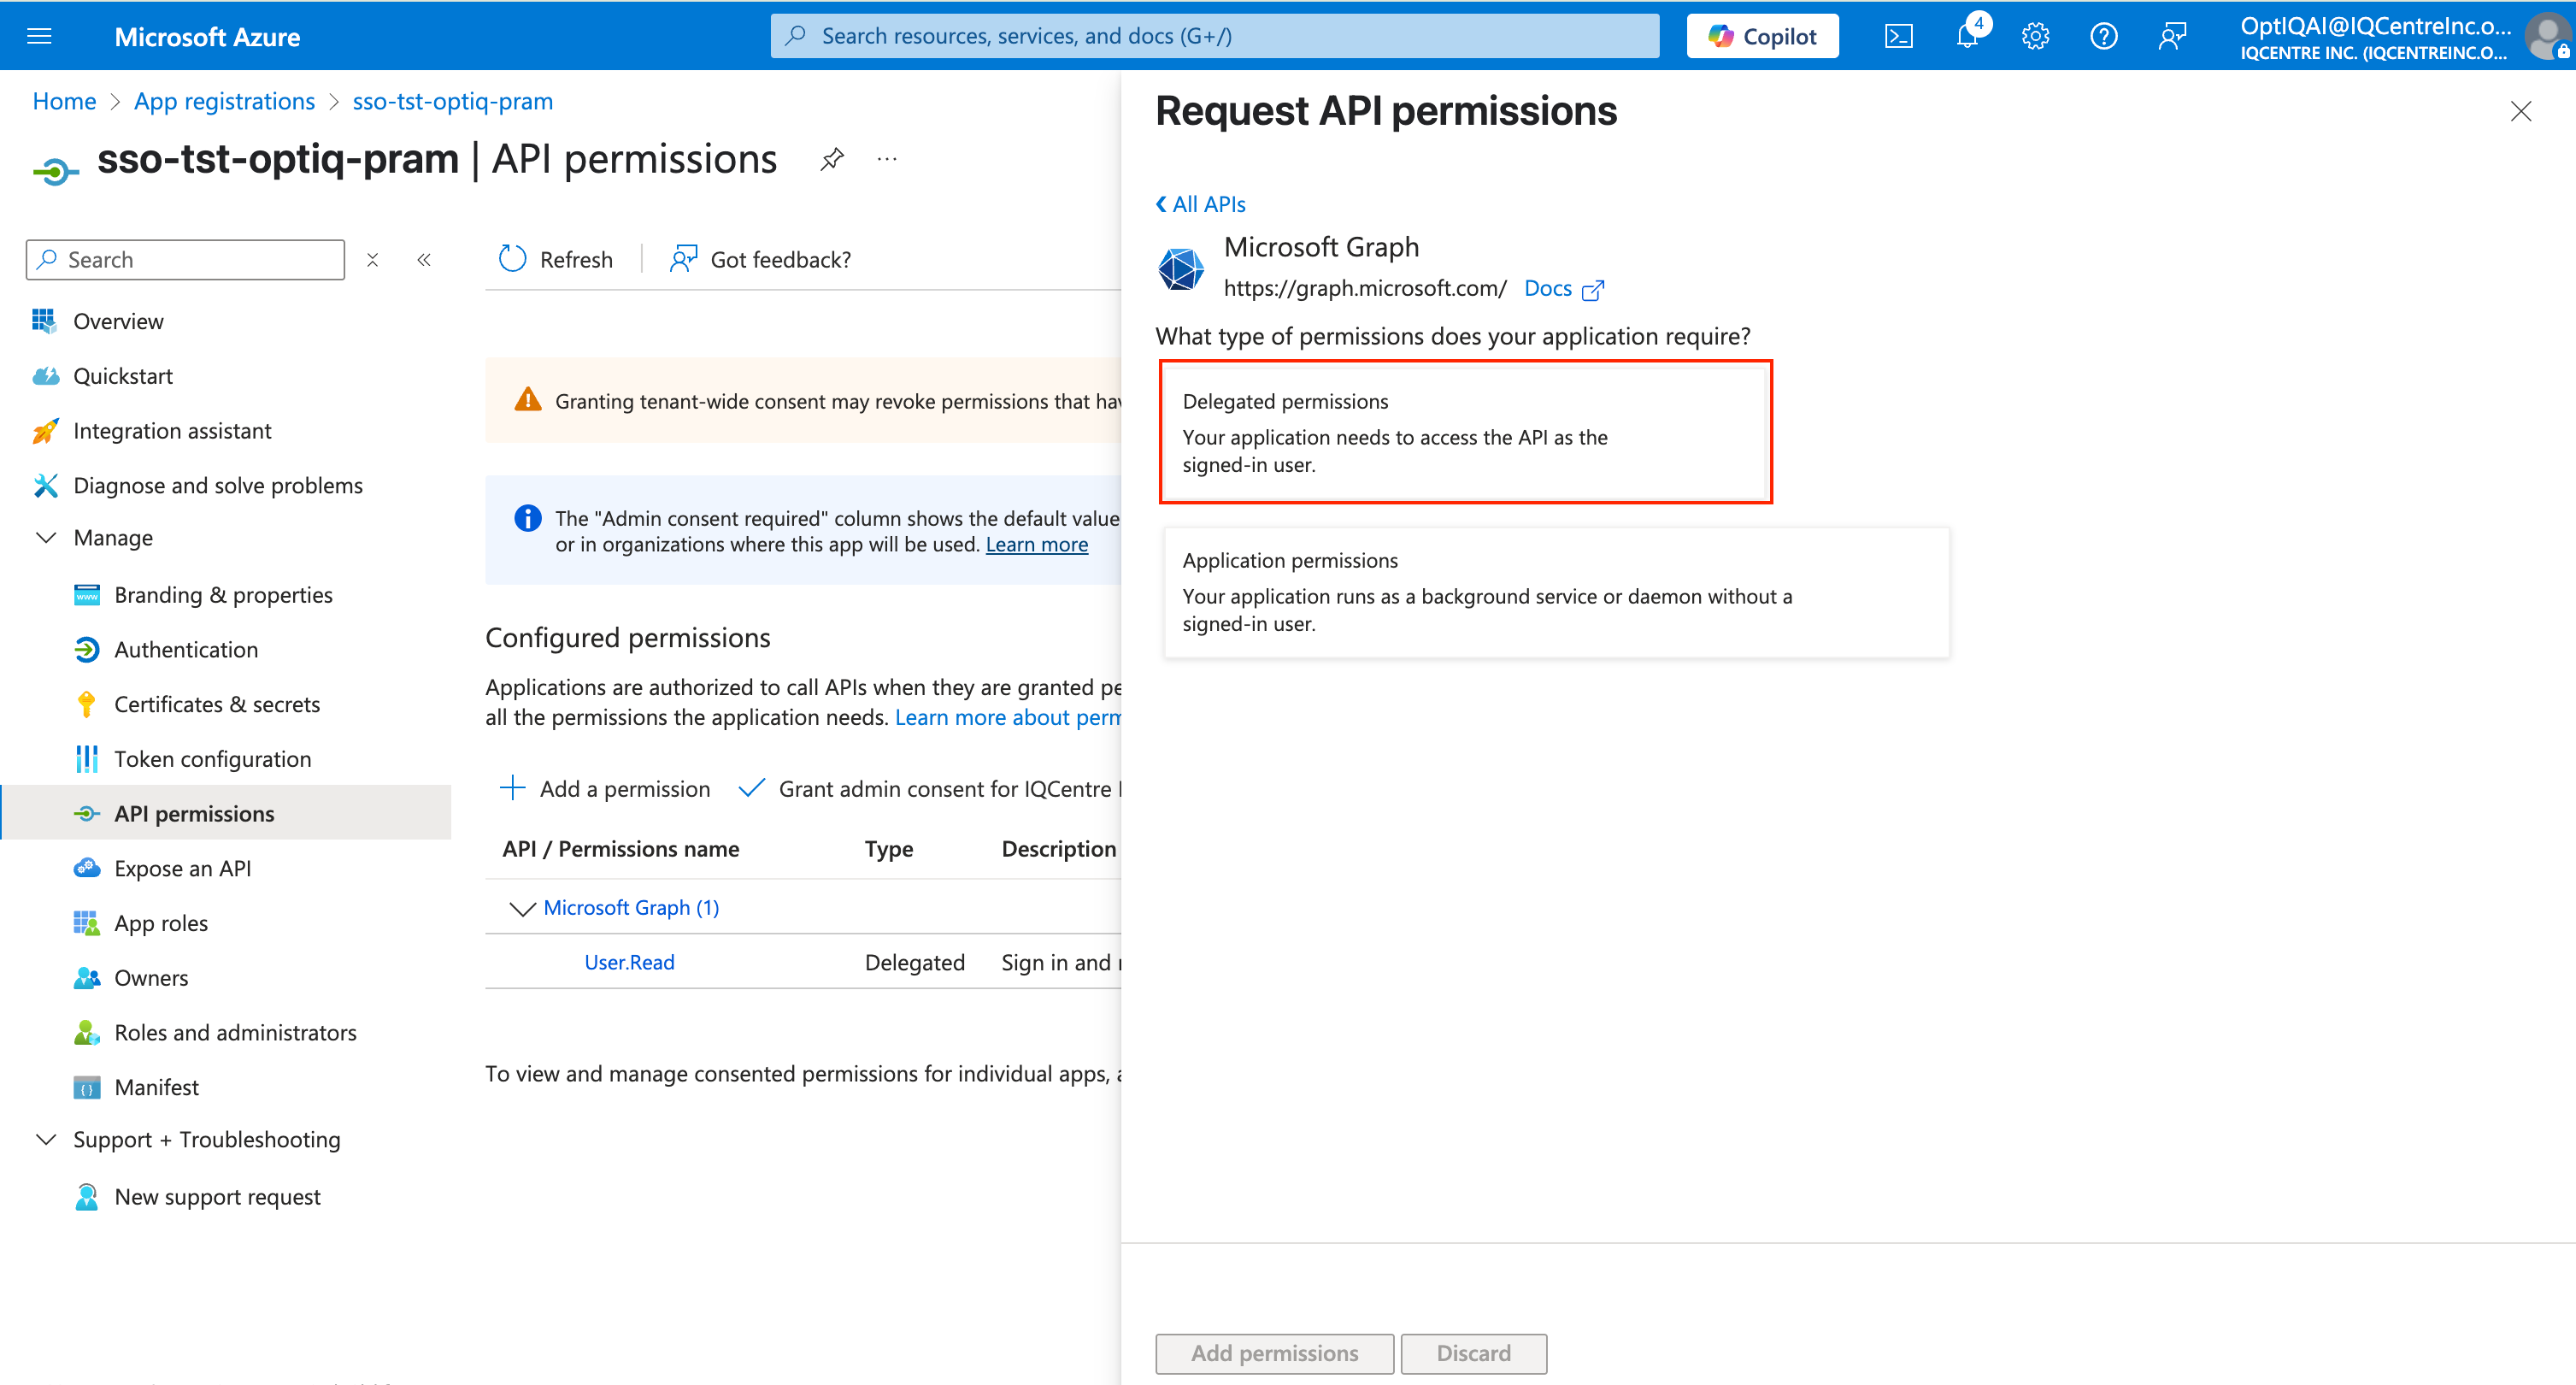The height and width of the screenshot is (1385, 2576).
Task: Clear the sidebar search box
Action: [372, 260]
